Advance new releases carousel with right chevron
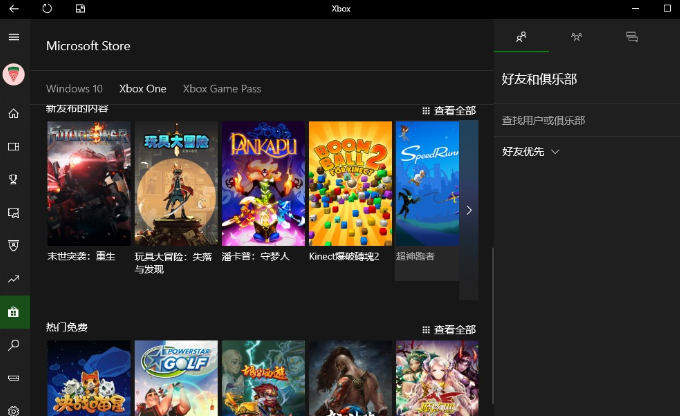The width and height of the screenshot is (680, 416). (x=469, y=210)
